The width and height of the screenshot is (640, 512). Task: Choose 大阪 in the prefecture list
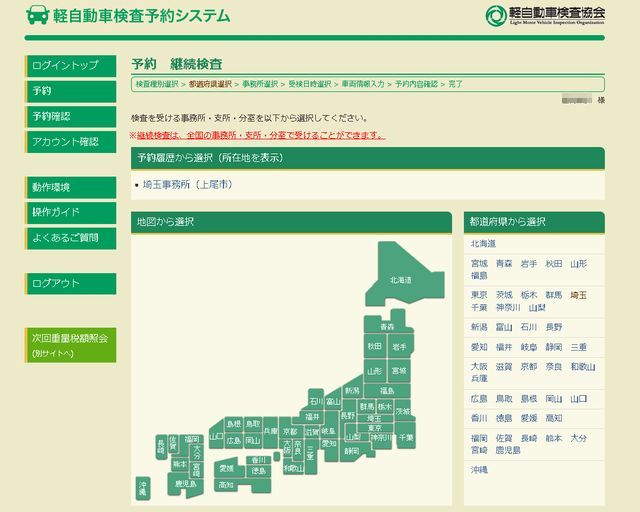point(479,367)
